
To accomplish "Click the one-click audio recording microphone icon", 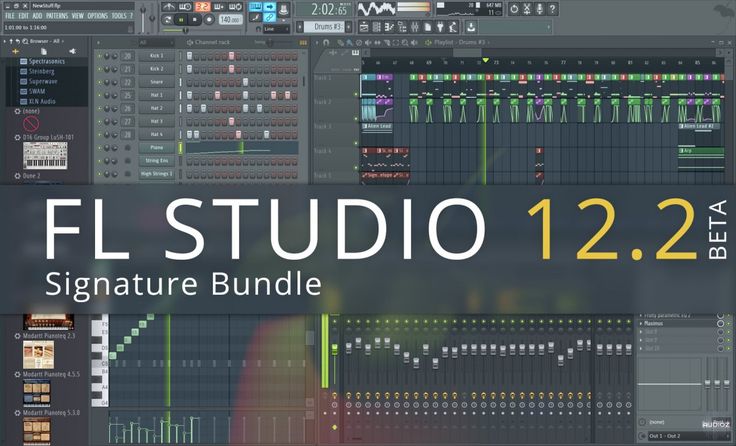I will (539, 8).
